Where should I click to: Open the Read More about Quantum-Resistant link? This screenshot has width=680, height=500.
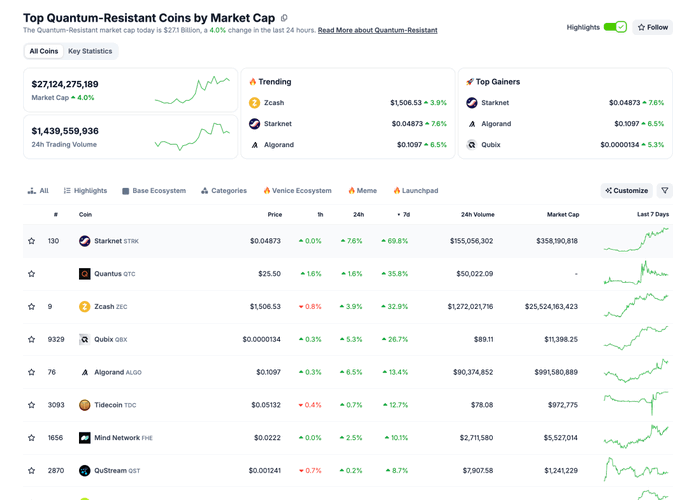(377, 30)
